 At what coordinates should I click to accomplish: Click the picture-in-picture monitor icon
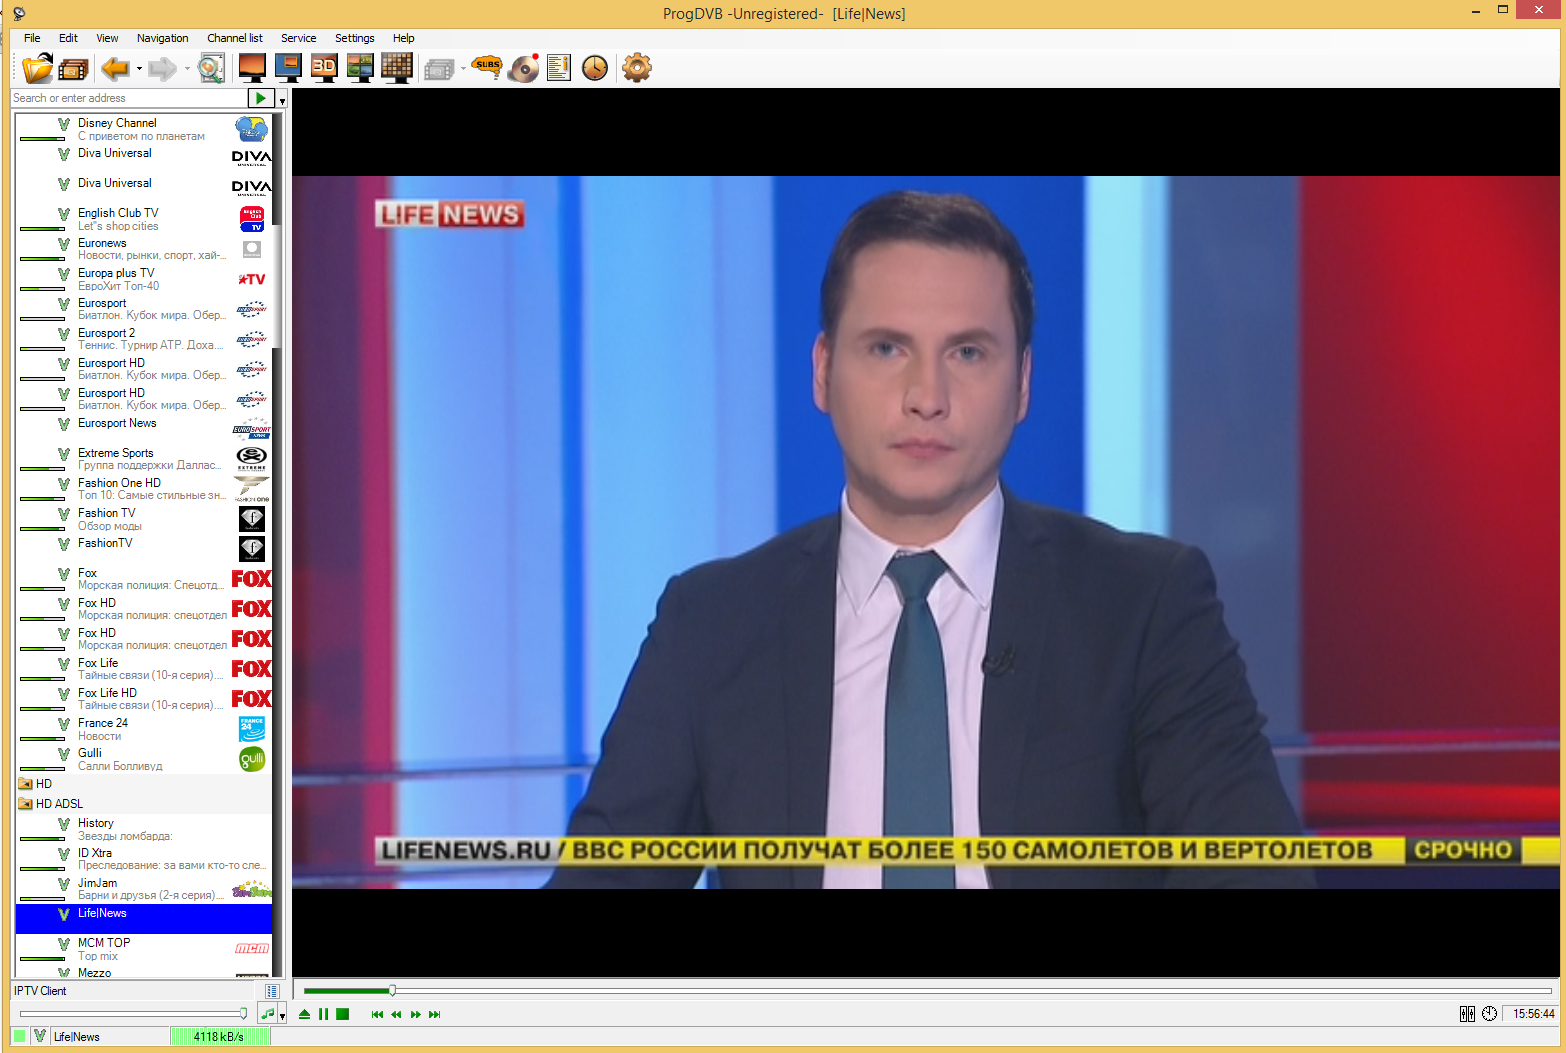click(x=288, y=68)
